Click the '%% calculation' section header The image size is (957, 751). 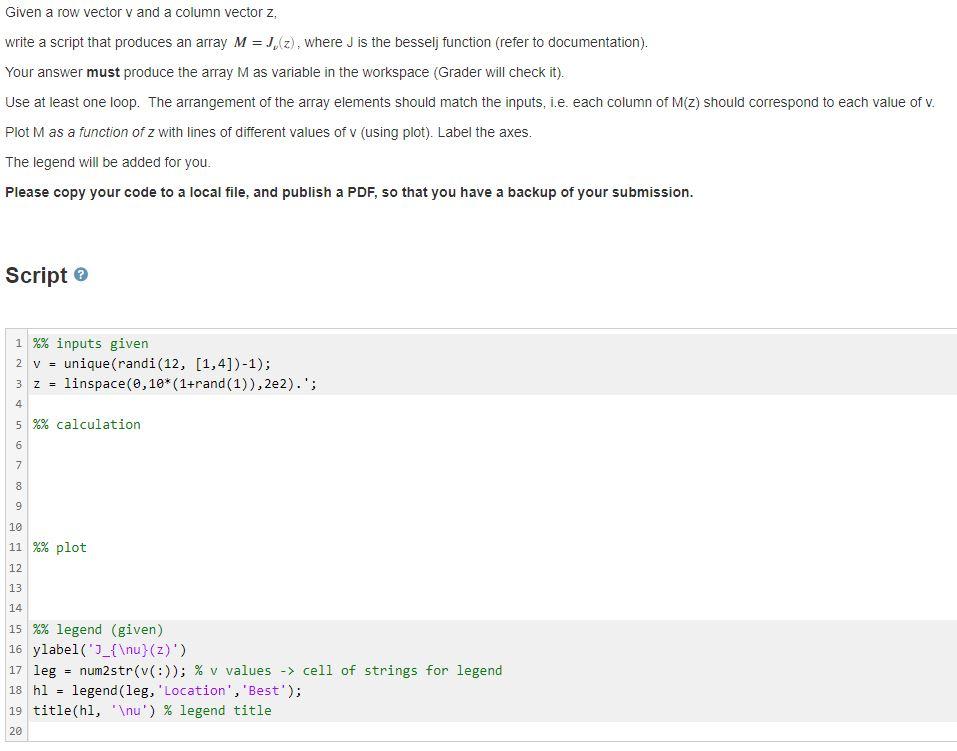point(85,424)
